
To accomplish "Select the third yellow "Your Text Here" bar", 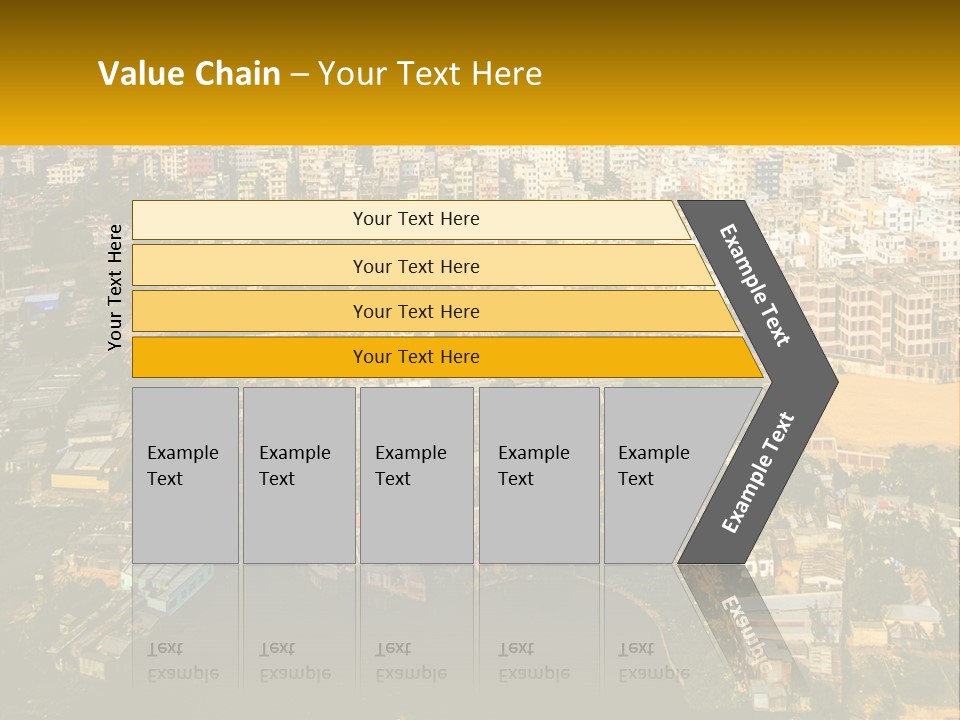I will tap(416, 312).
